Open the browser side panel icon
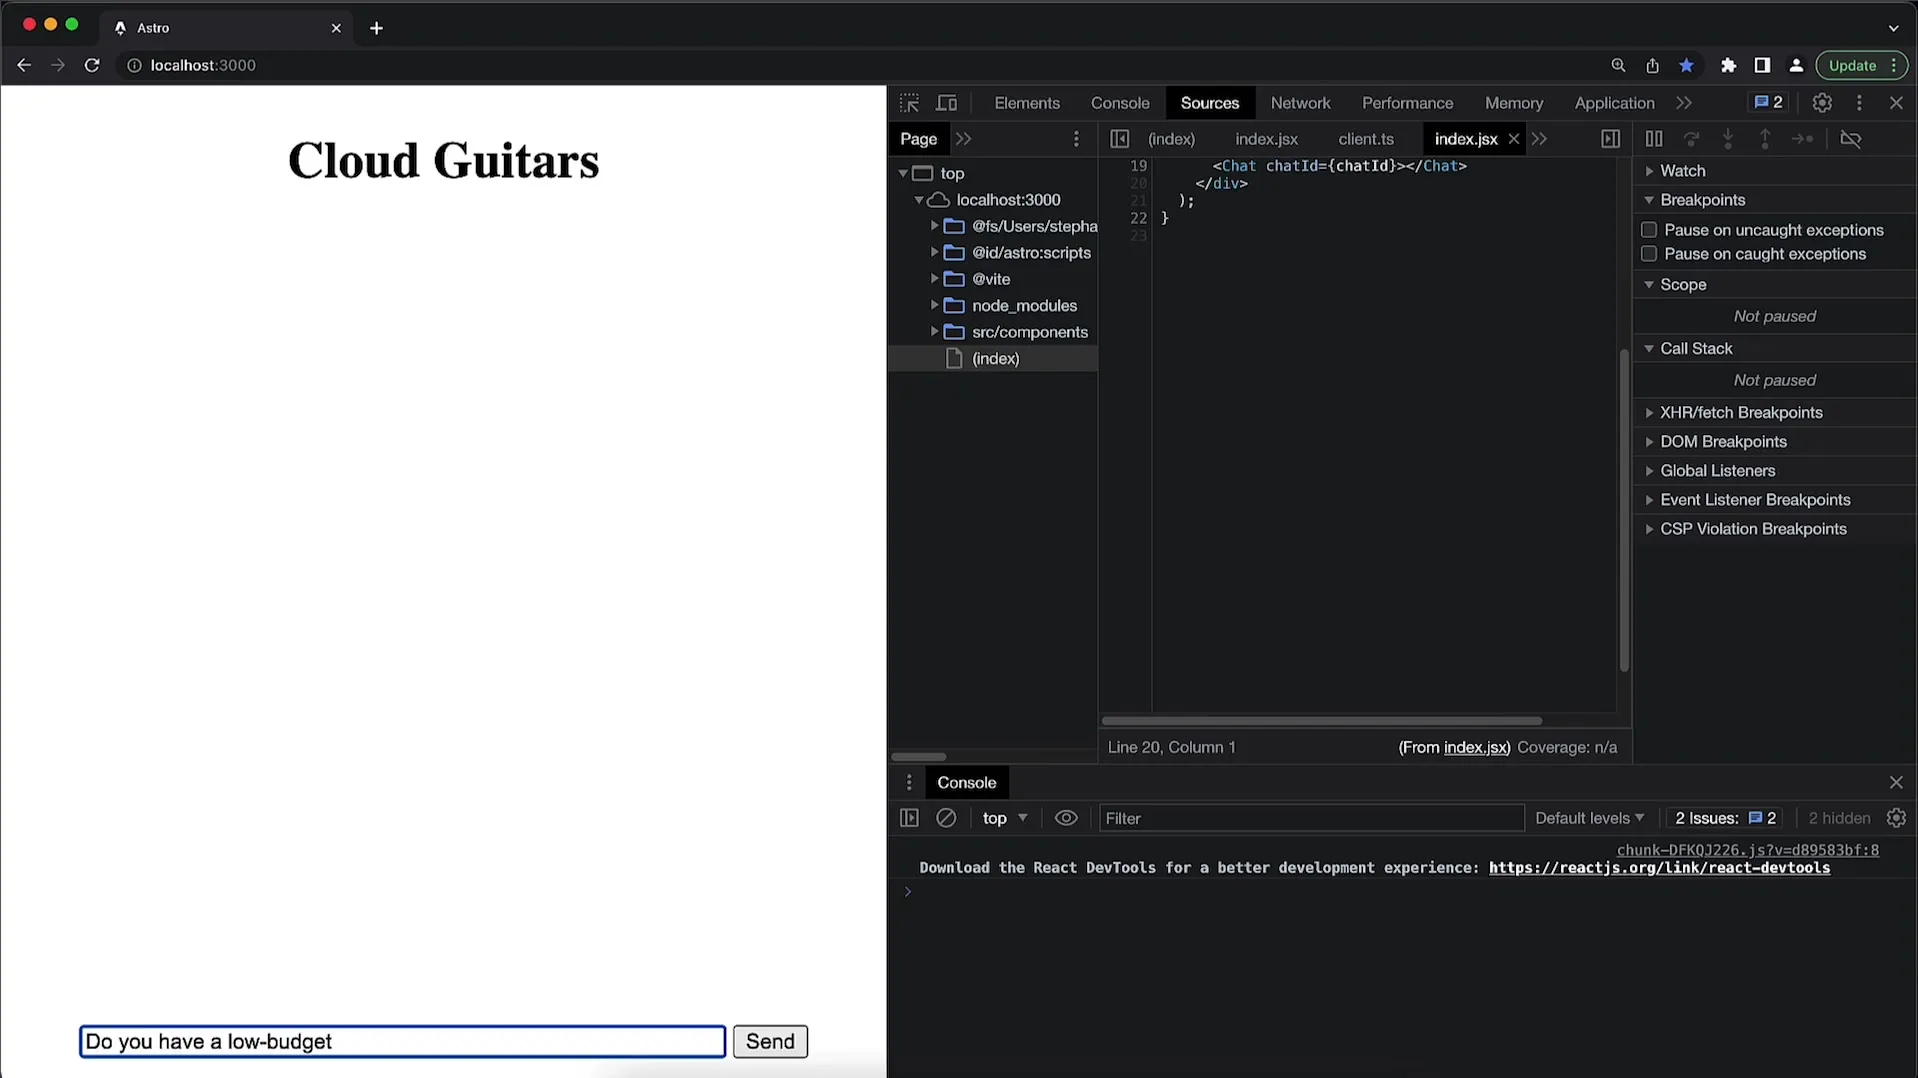Viewport: 1918px width, 1078px height. point(1762,65)
